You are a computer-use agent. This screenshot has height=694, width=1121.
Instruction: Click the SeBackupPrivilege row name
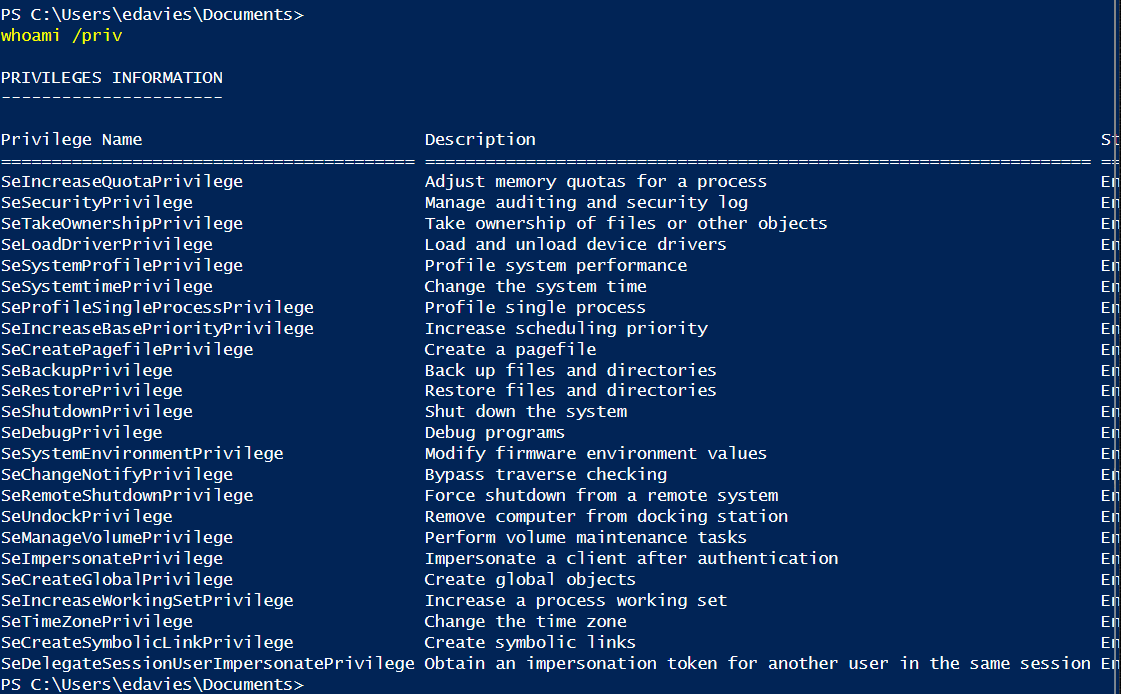pos(86,370)
